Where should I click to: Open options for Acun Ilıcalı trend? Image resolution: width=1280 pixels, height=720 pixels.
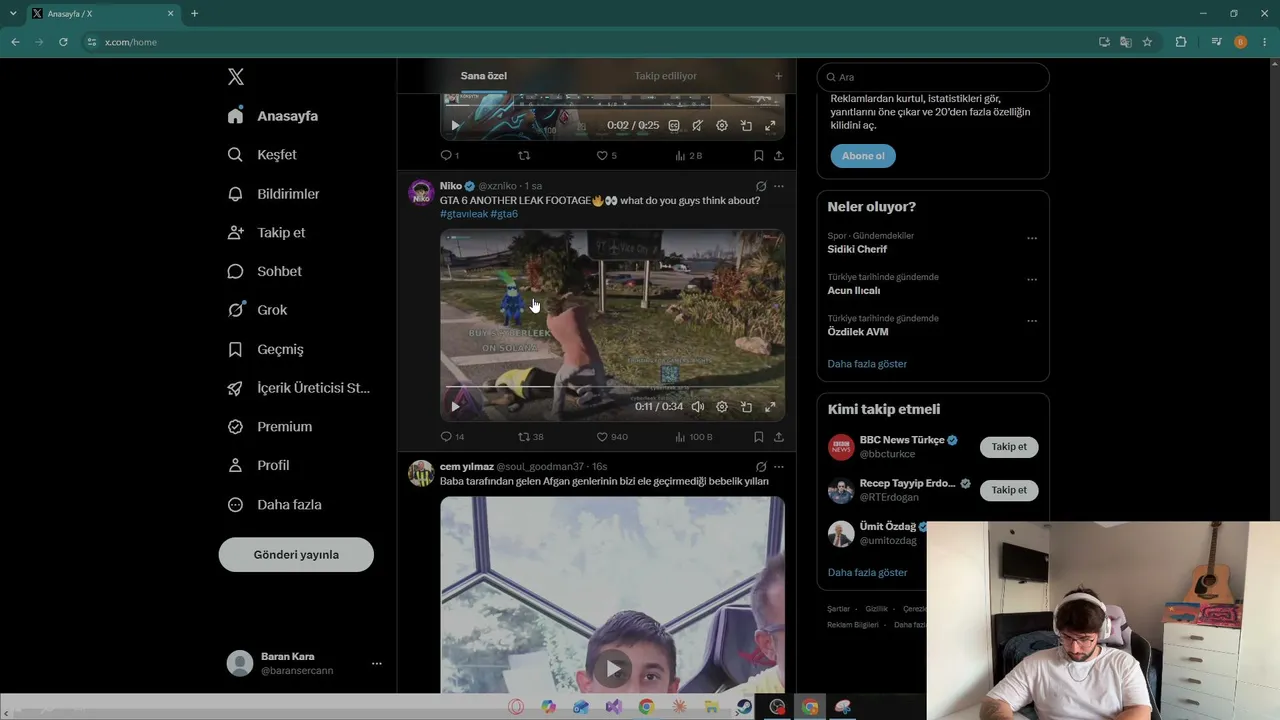click(x=1032, y=280)
